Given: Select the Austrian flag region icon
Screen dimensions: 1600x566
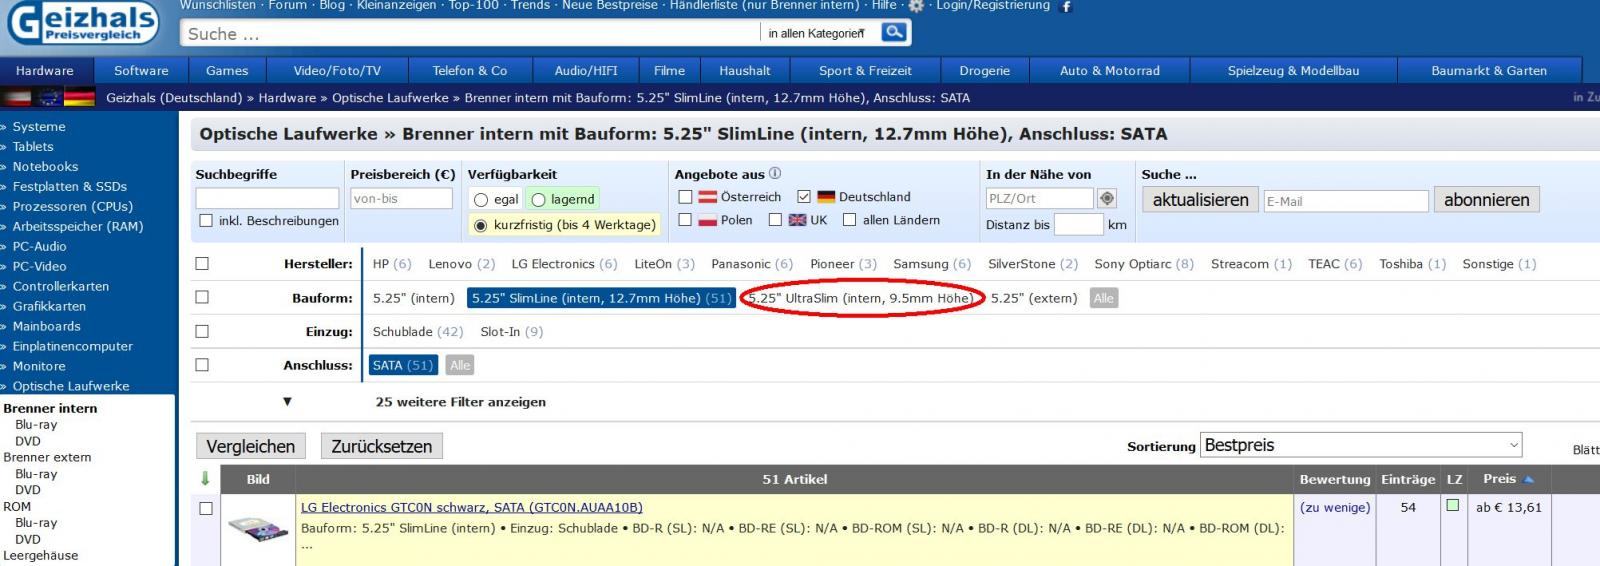Looking at the screenshot, I should pyautogui.click(x=17, y=98).
